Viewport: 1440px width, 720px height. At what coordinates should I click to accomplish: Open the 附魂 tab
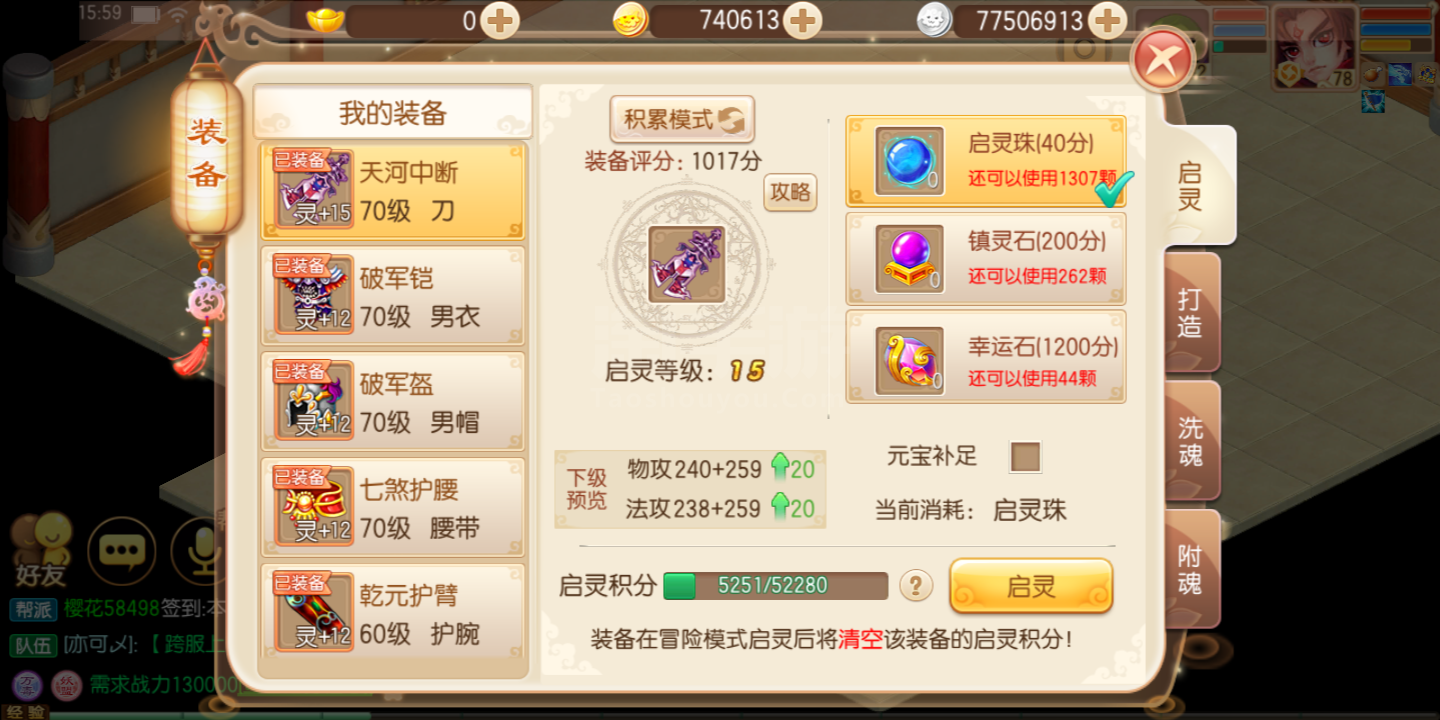[1191, 569]
